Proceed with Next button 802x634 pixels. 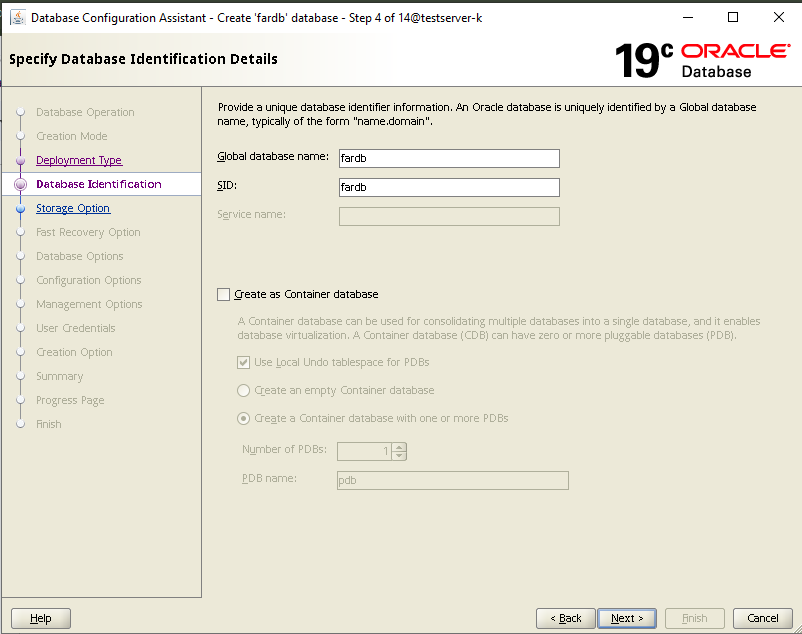click(627, 618)
